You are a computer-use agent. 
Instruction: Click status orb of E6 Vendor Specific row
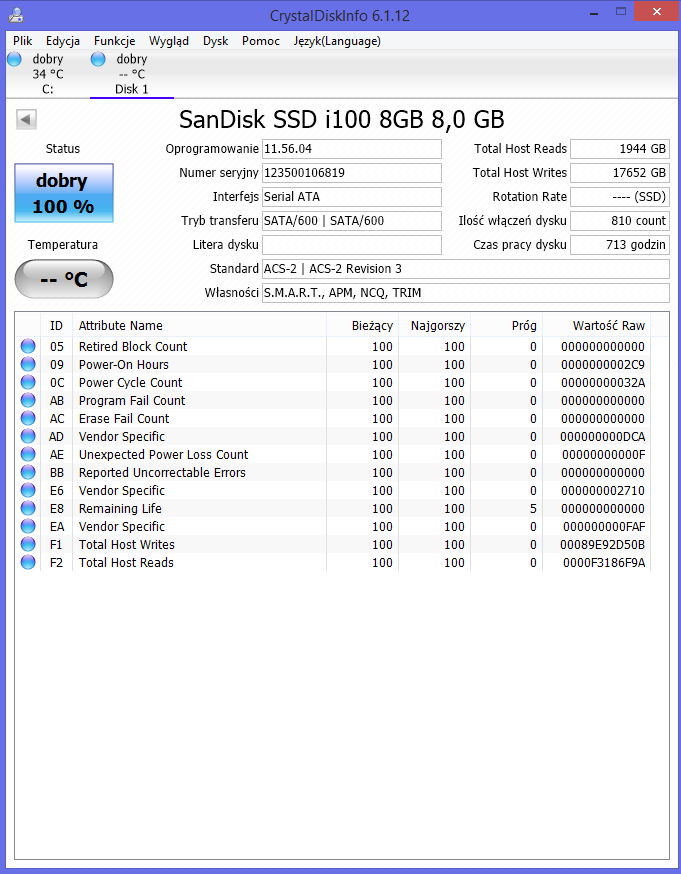28,491
